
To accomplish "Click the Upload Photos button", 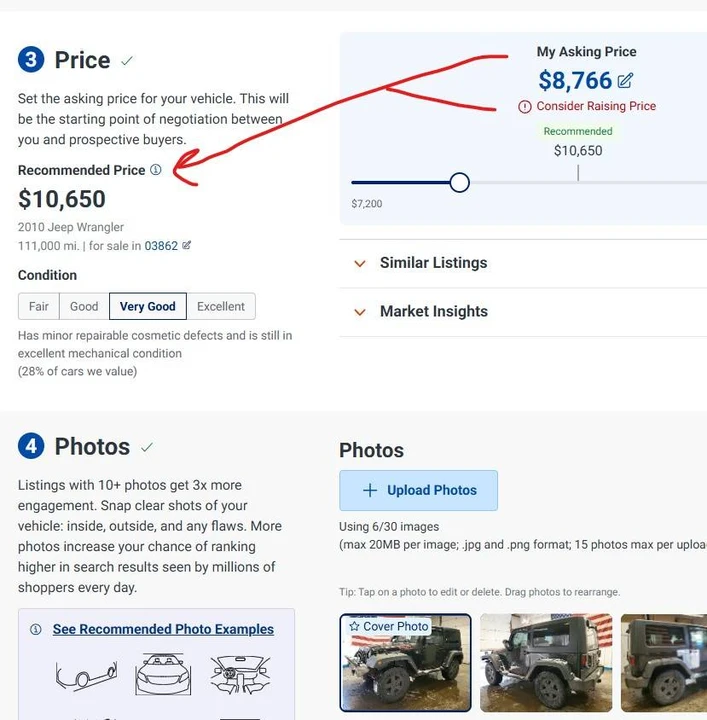I will click(x=418, y=490).
